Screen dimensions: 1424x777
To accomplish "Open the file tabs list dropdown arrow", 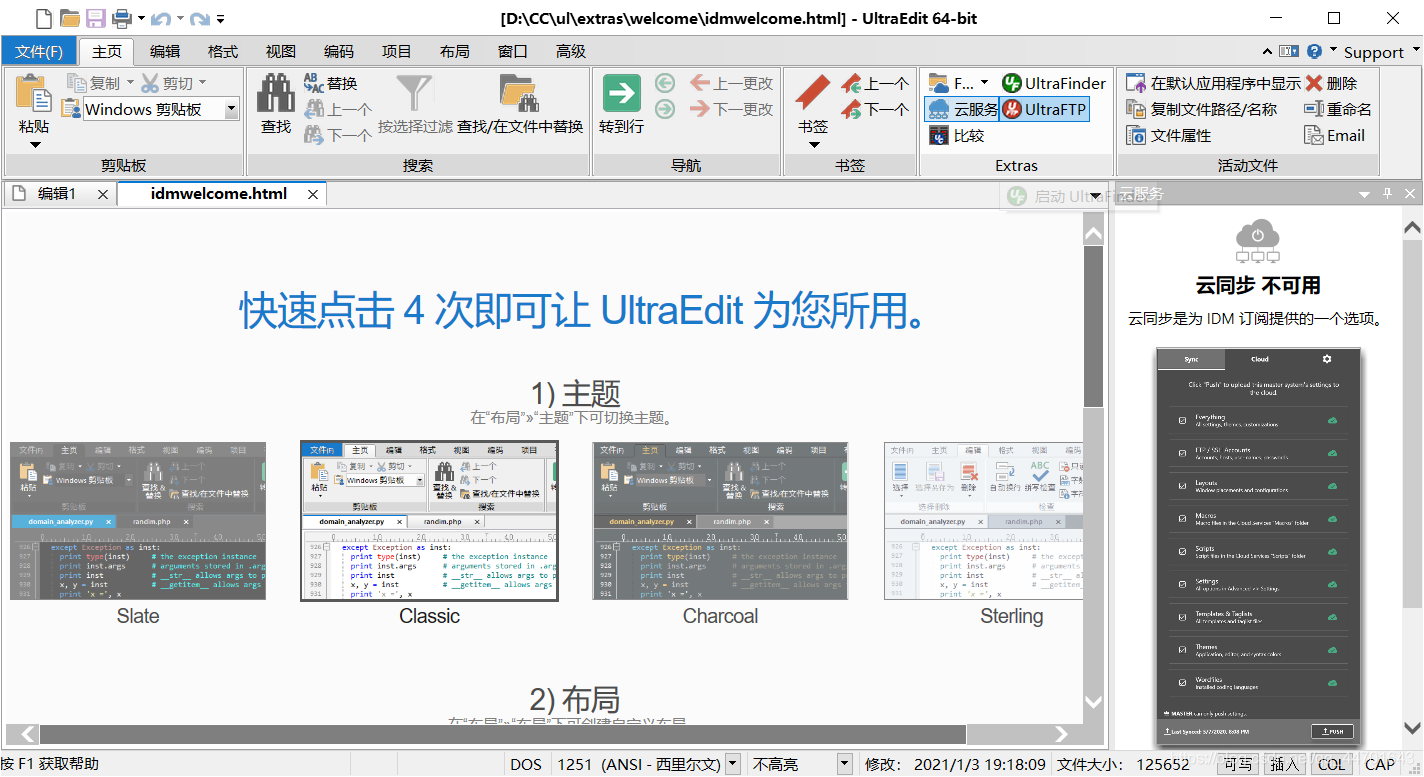I will 1096,195.
